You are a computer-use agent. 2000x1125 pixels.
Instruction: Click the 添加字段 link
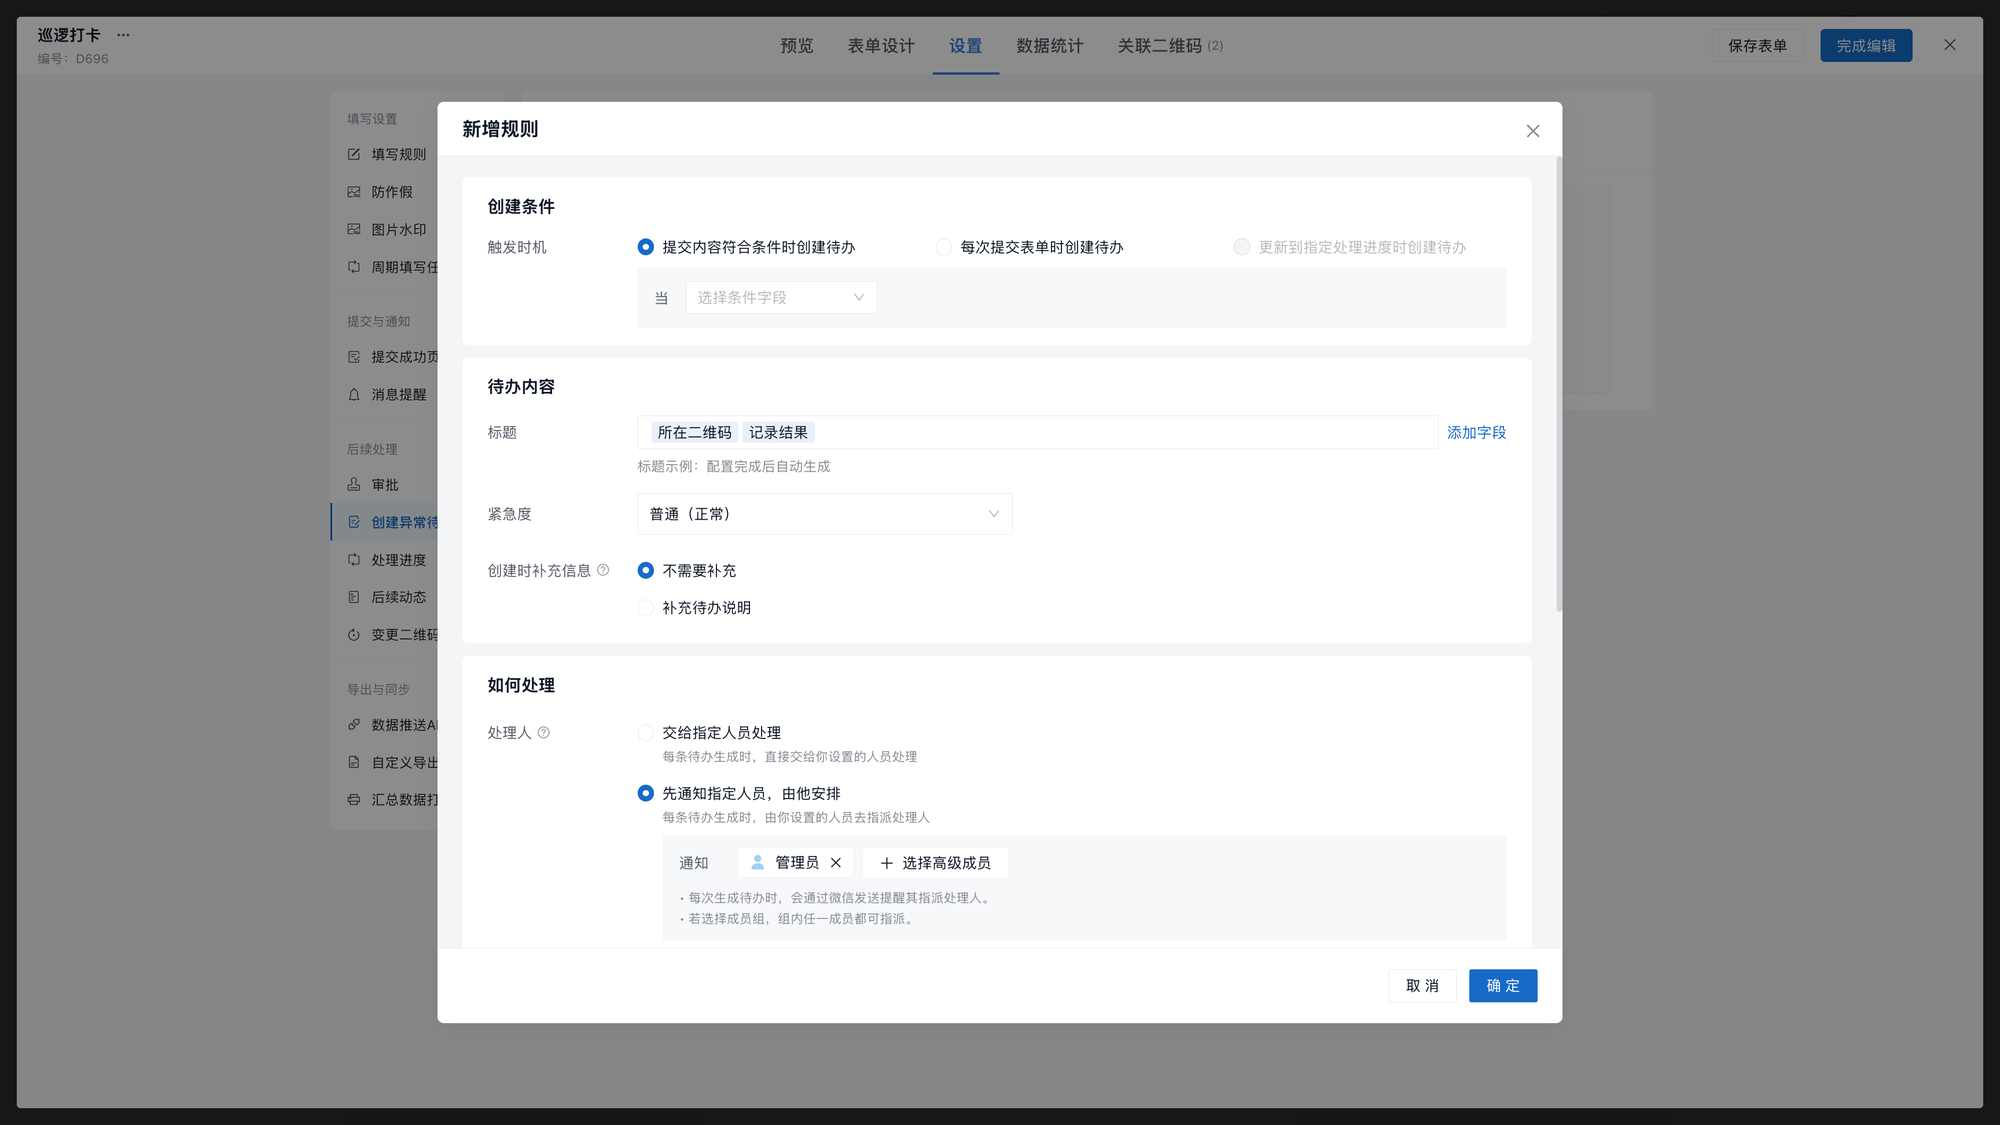pyautogui.click(x=1476, y=433)
